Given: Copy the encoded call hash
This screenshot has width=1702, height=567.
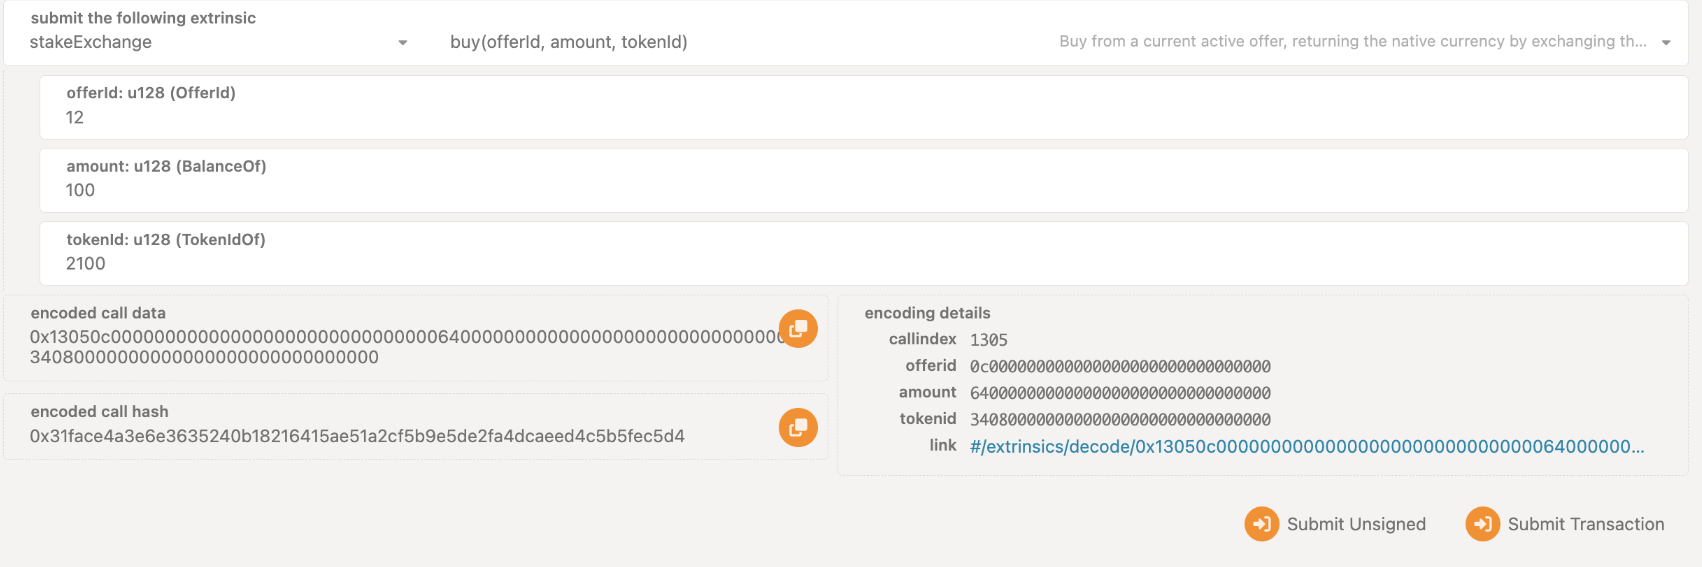Looking at the screenshot, I should click(798, 428).
